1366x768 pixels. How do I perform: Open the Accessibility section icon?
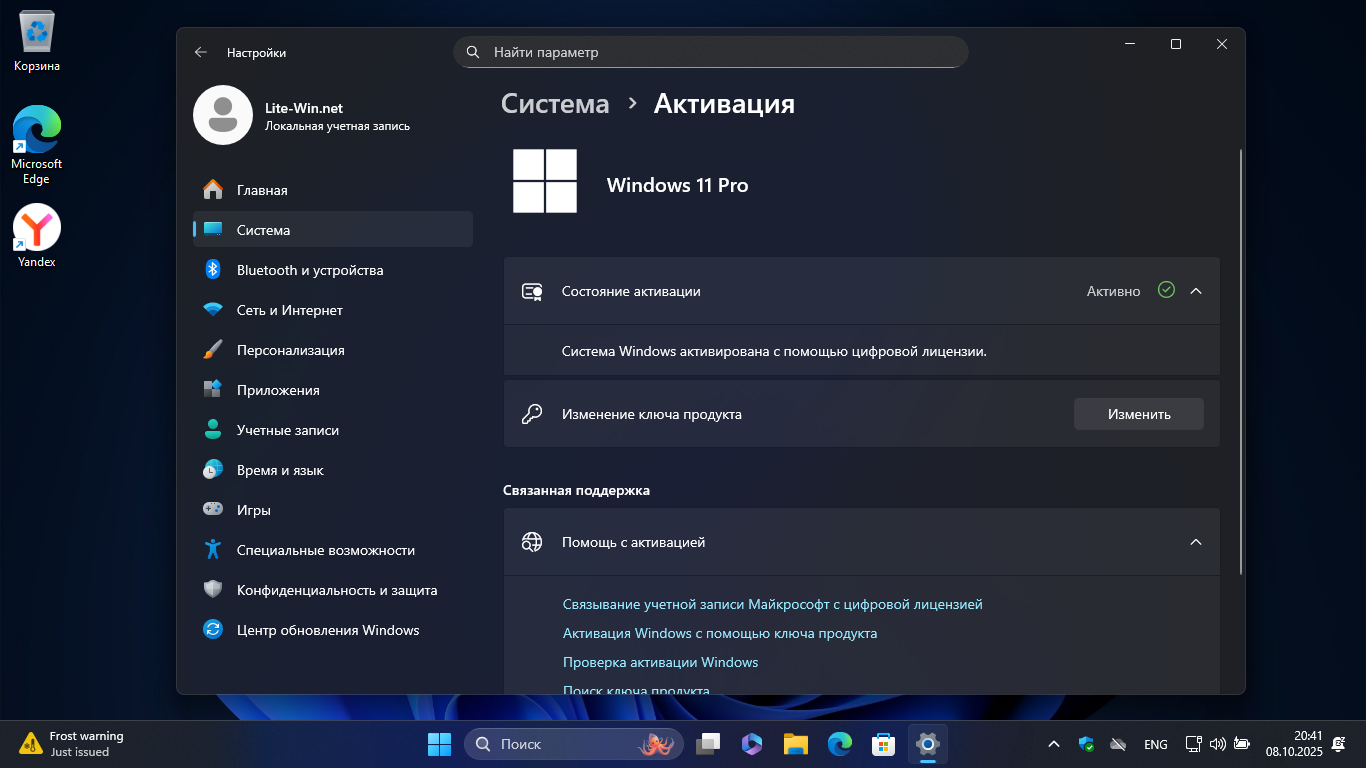(213, 550)
